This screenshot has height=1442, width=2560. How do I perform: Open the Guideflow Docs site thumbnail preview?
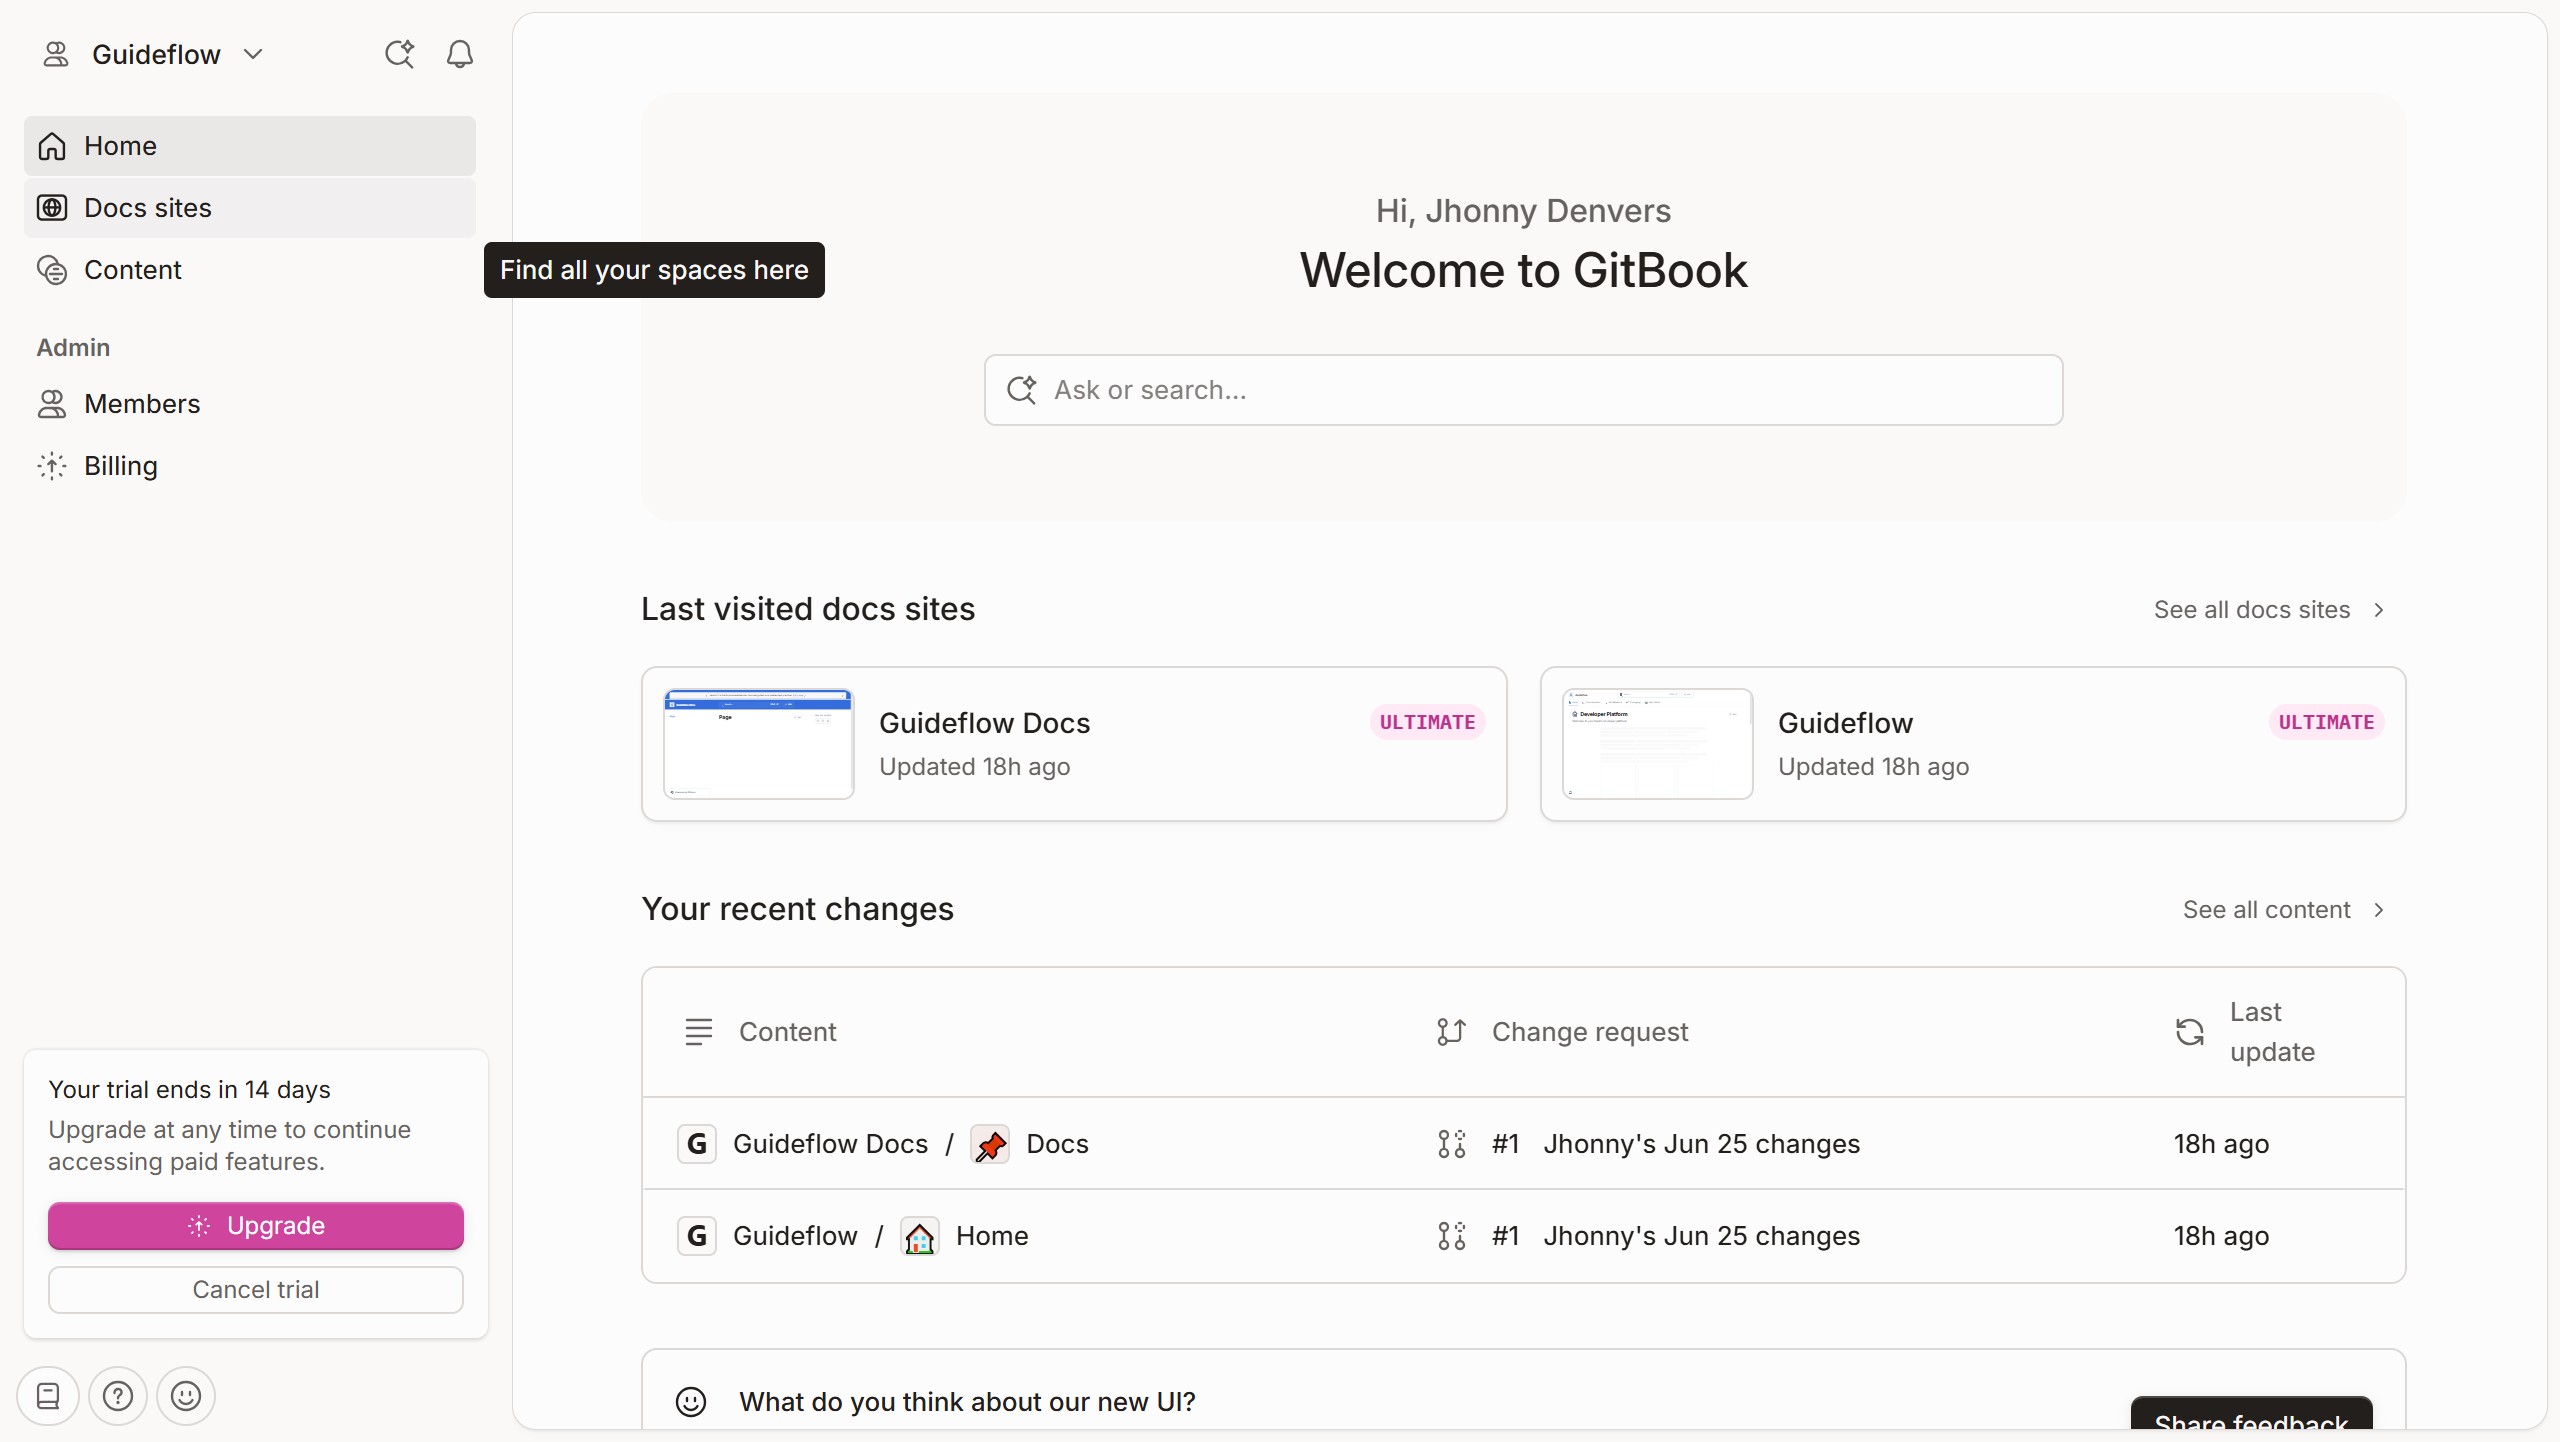click(x=758, y=744)
